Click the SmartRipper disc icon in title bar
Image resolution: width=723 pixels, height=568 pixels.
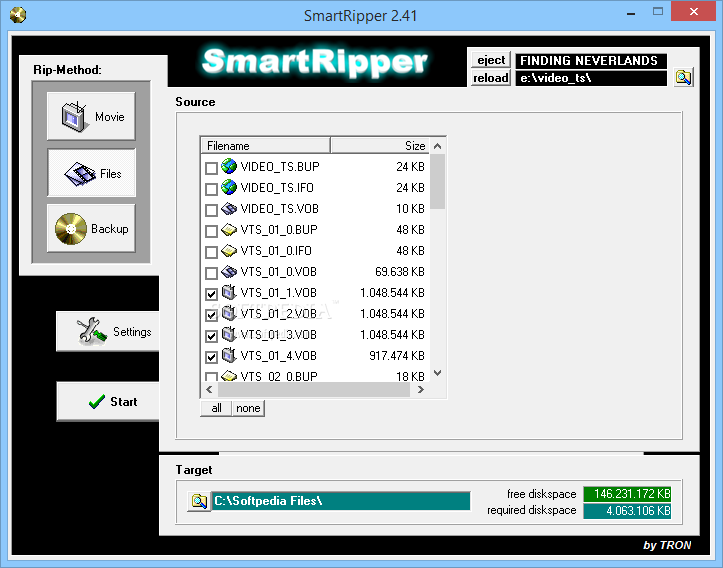(18, 15)
